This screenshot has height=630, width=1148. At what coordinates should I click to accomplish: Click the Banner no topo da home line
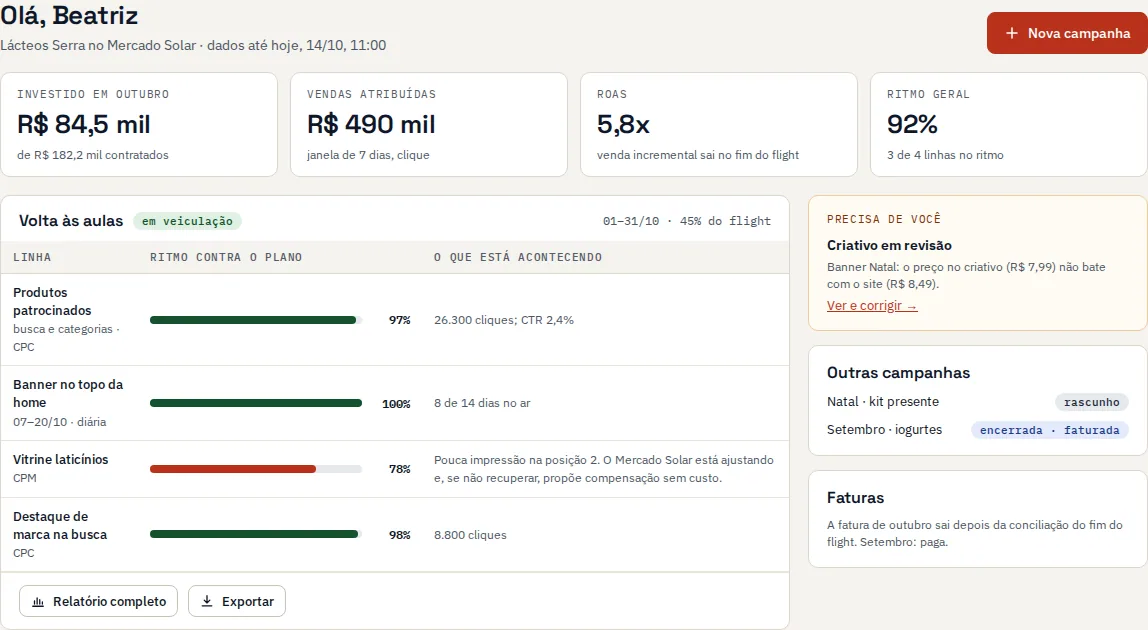68,393
